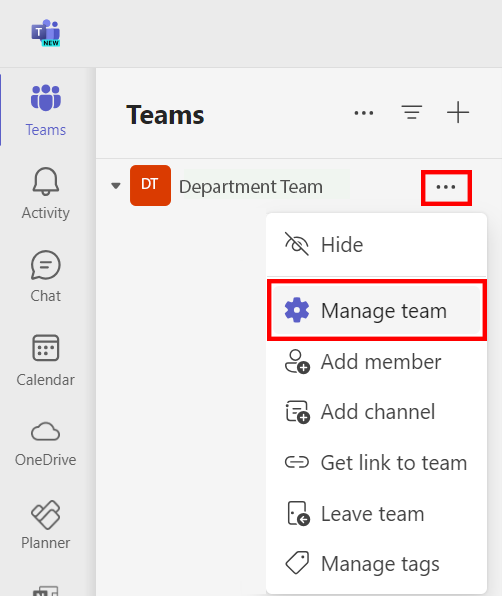Image resolution: width=502 pixels, height=596 pixels.
Task: Select Manage team menu item
Action: 377,311
